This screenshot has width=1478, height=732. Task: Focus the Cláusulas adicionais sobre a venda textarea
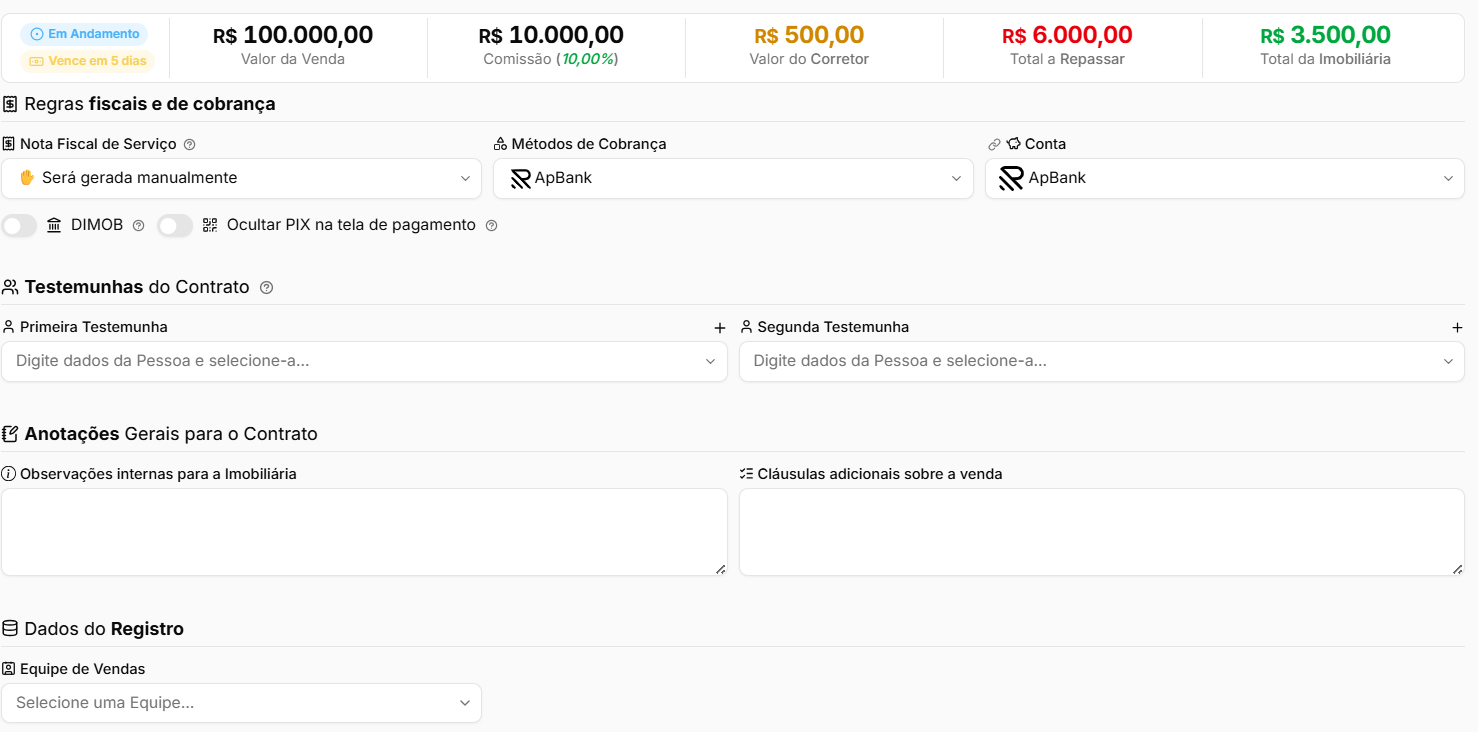point(1102,532)
